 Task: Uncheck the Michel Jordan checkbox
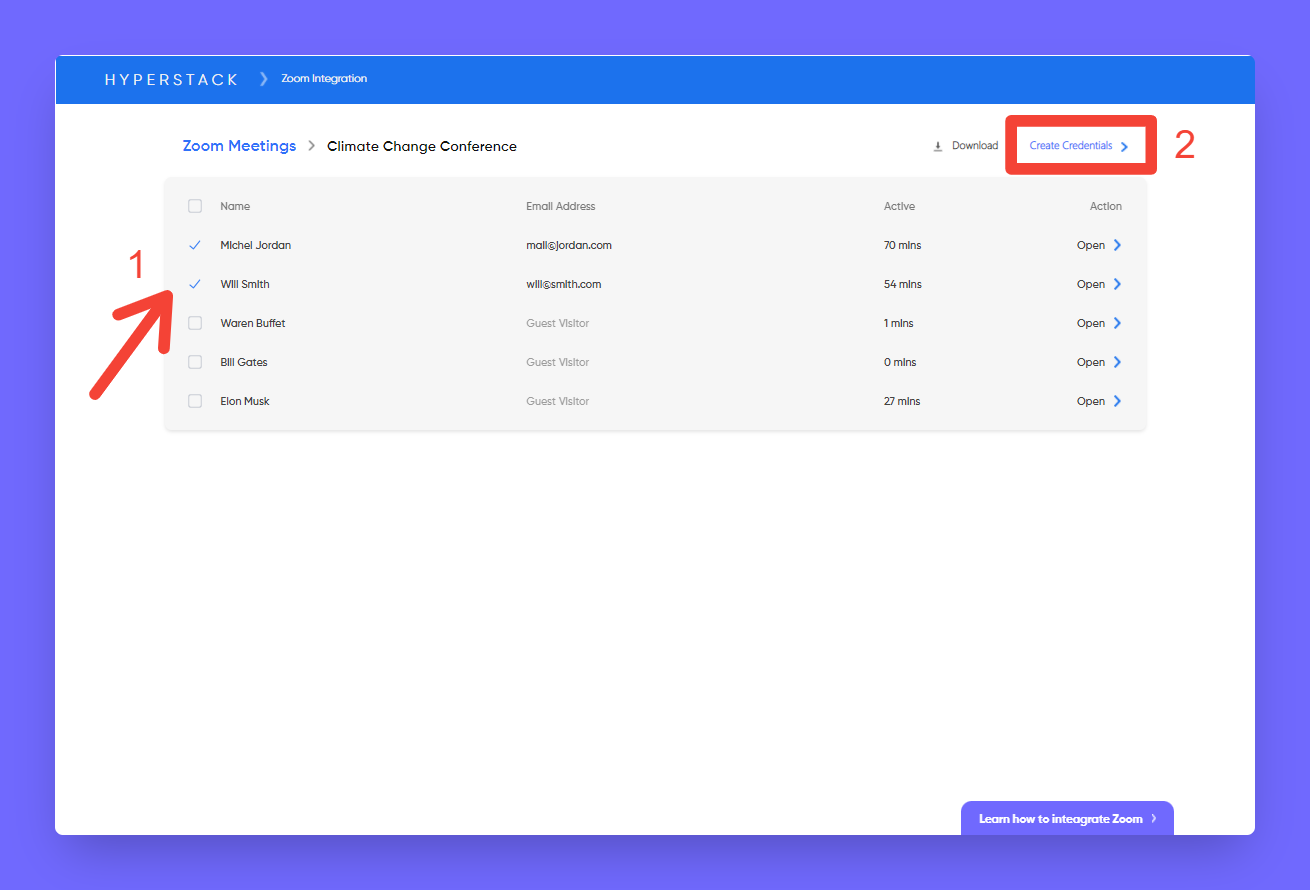click(195, 245)
